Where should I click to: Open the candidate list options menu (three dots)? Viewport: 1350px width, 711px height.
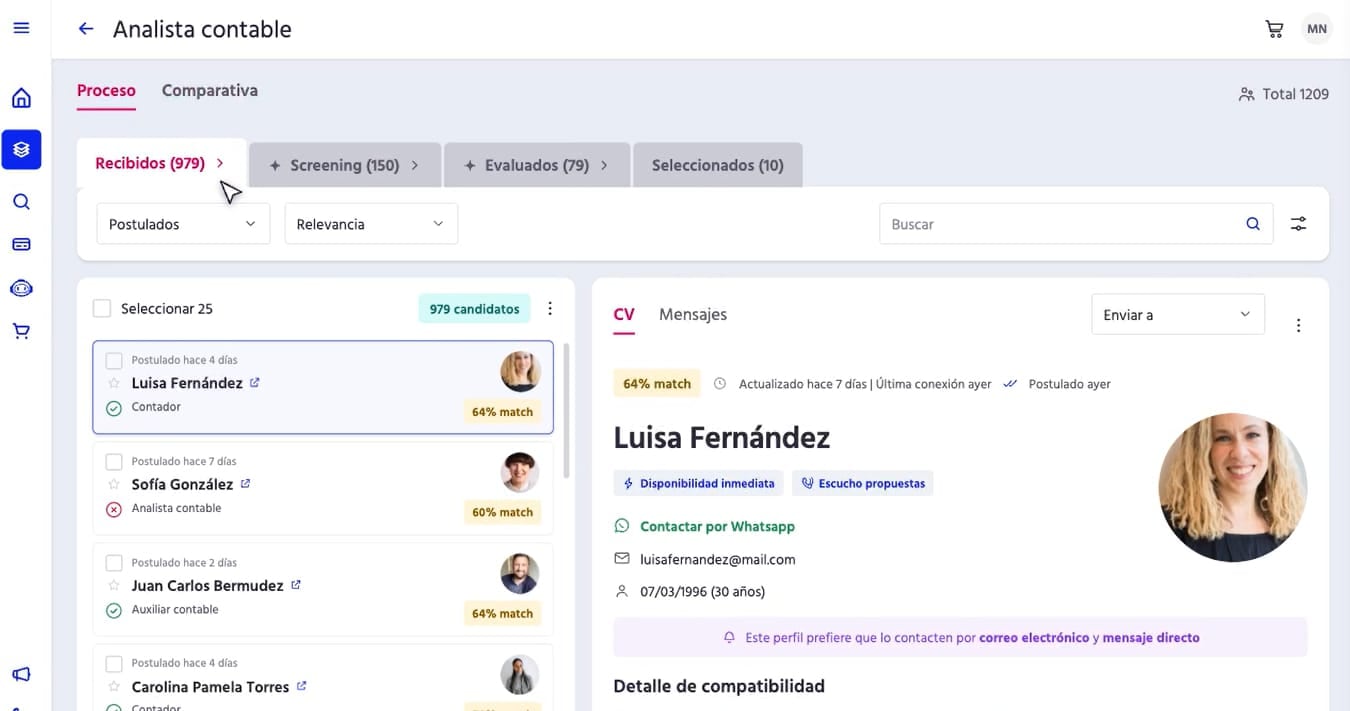coord(550,309)
